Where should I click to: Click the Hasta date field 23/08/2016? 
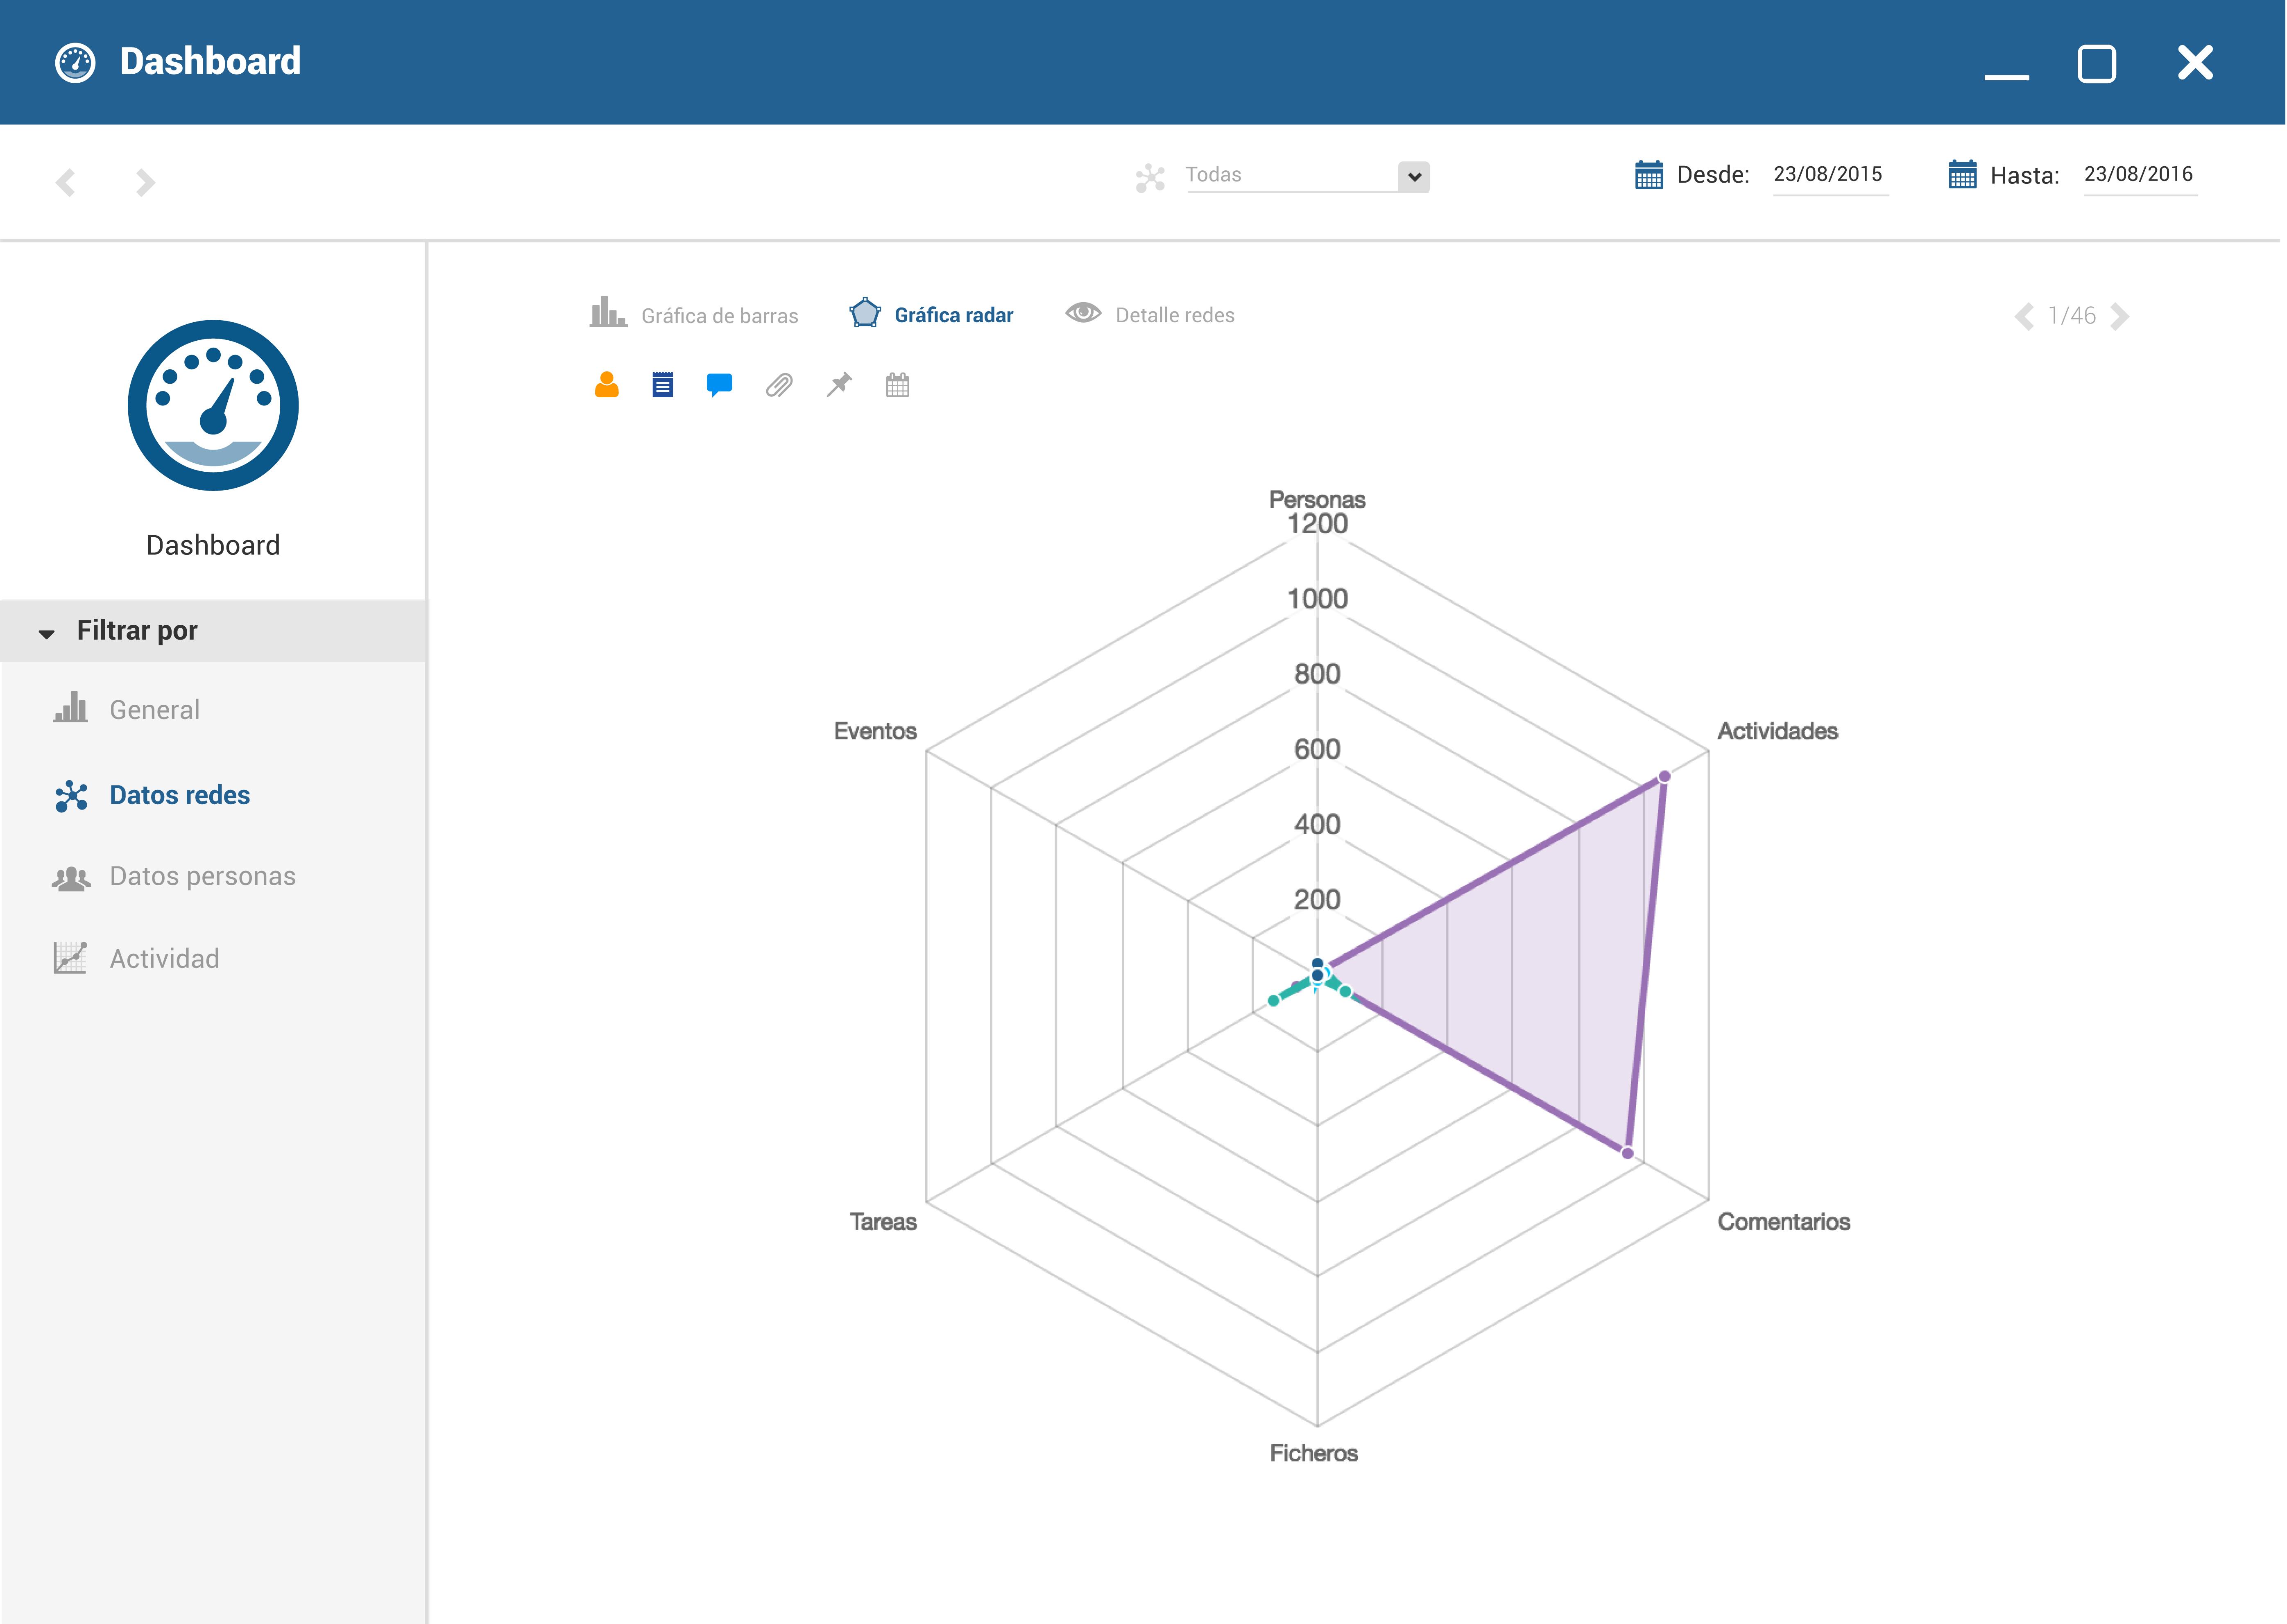2140,176
